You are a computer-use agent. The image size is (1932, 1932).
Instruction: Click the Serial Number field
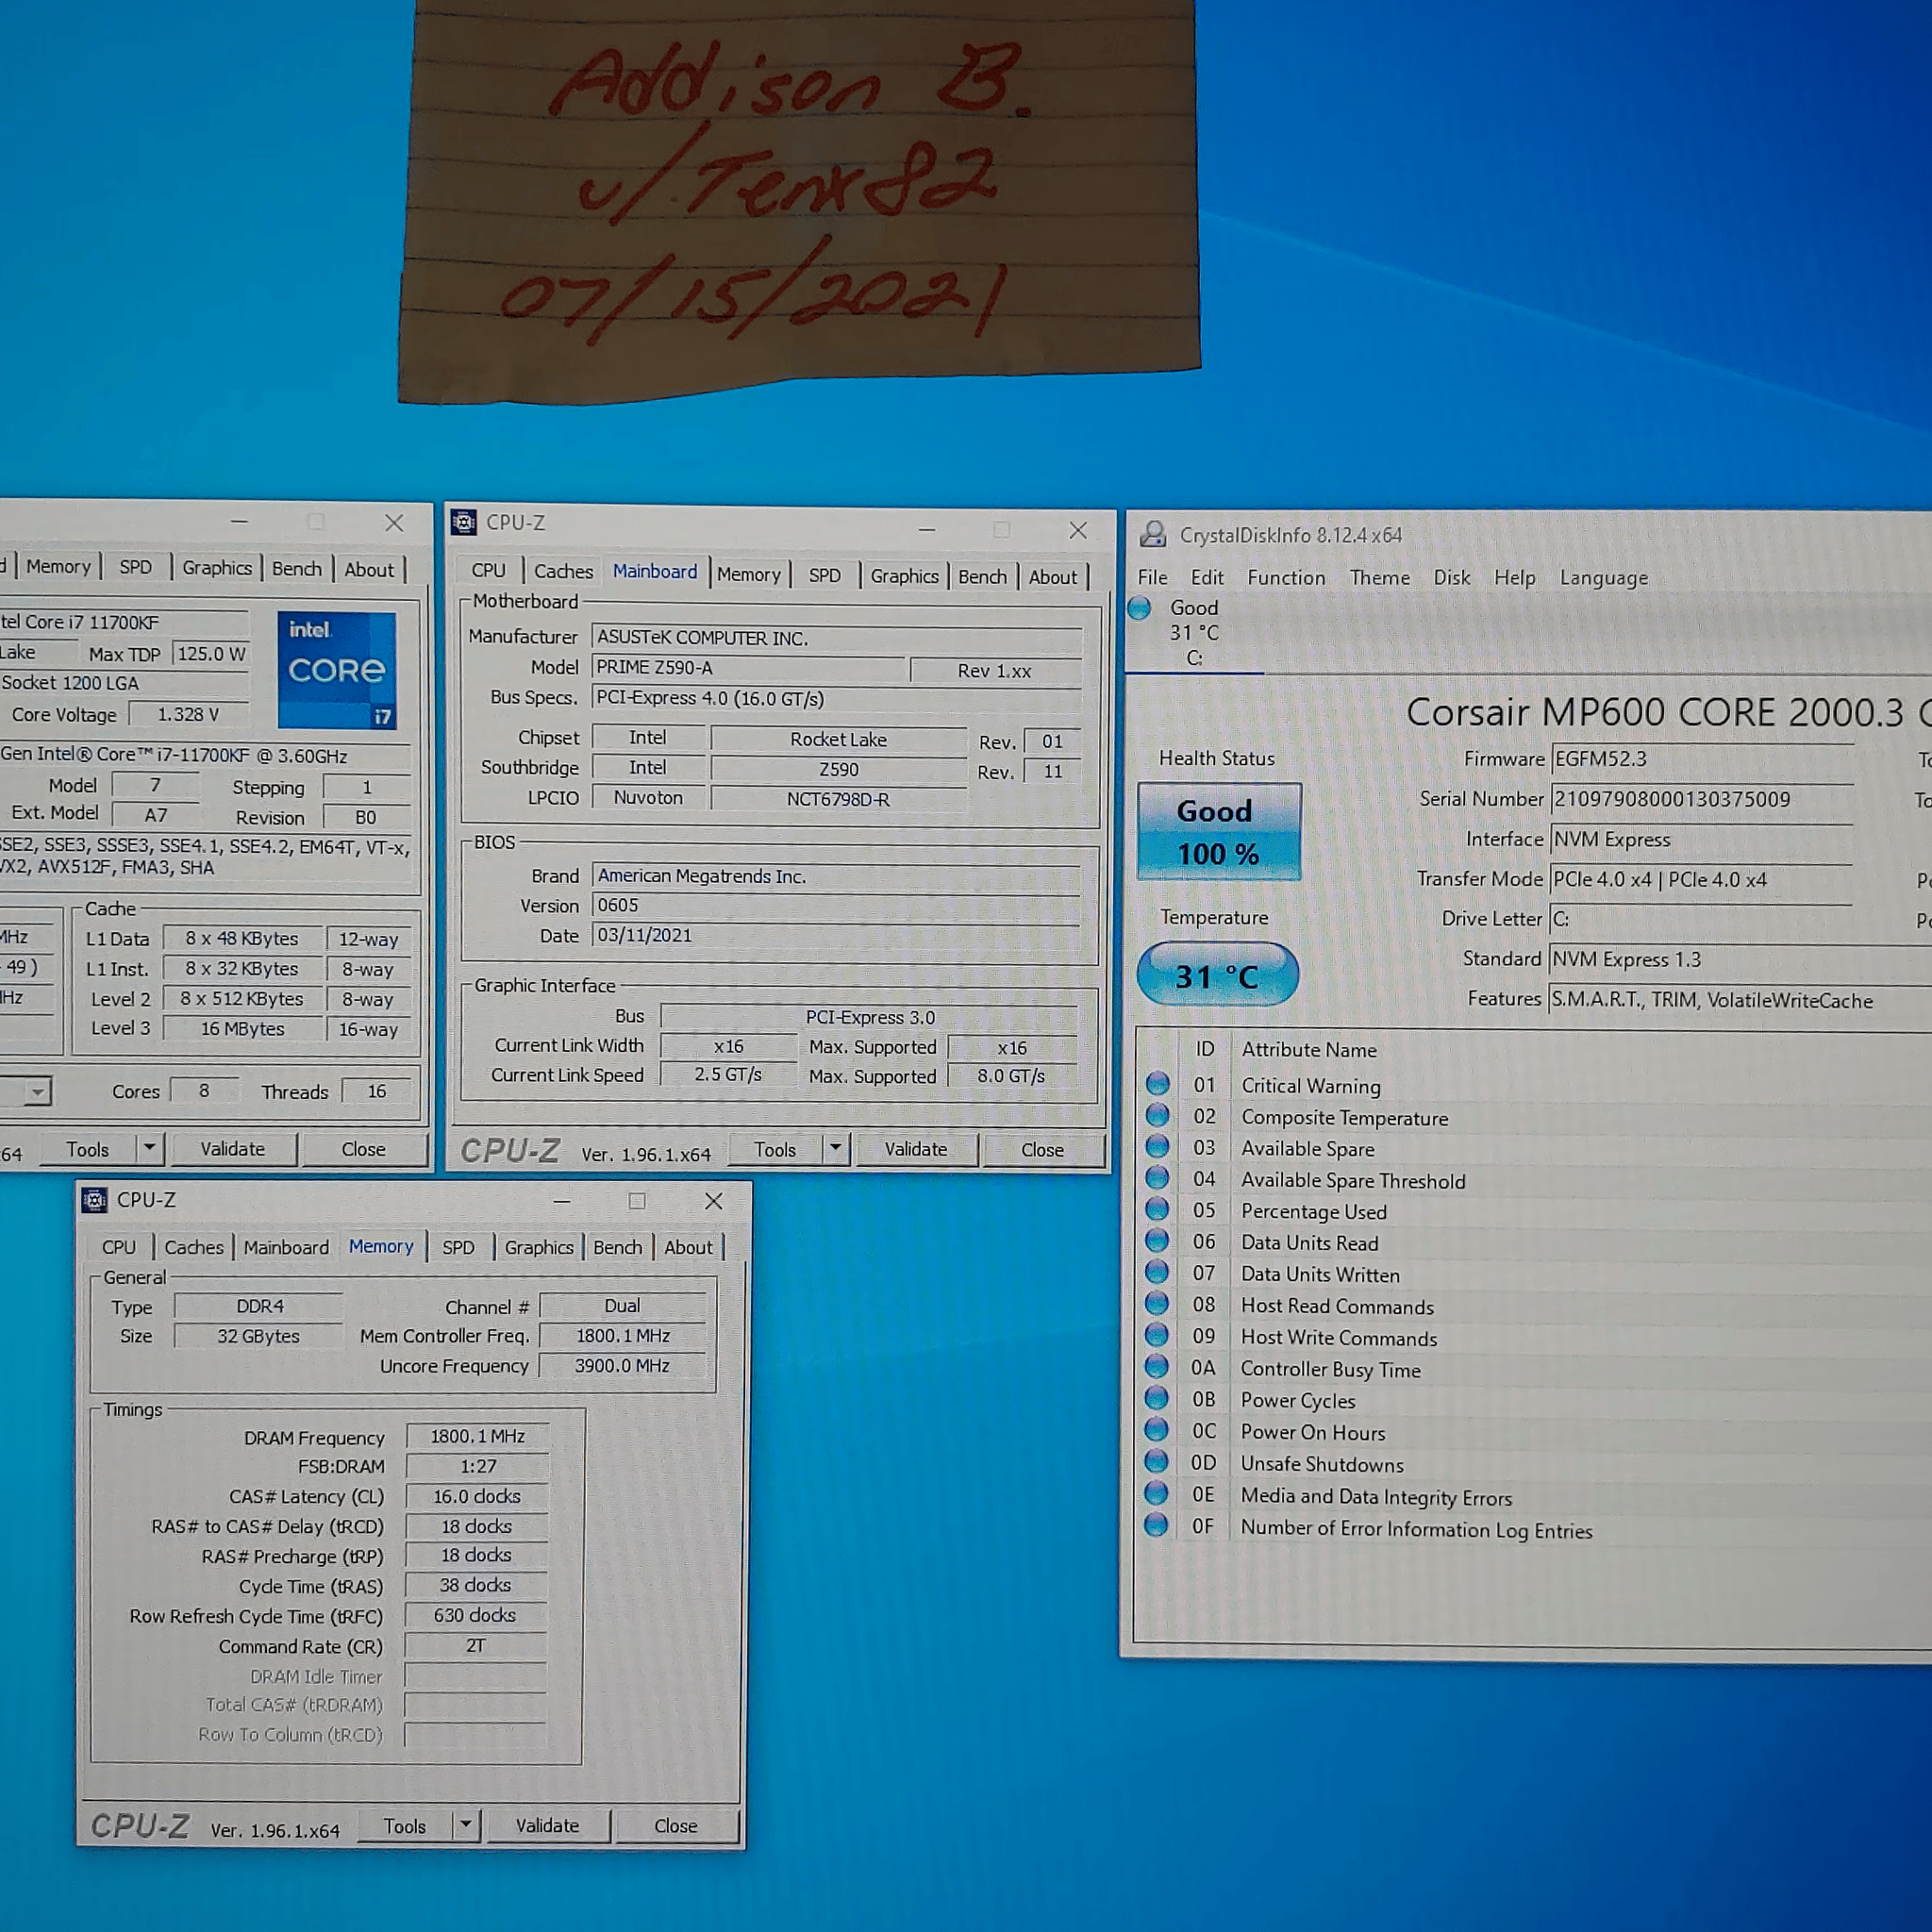[x=1701, y=799]
